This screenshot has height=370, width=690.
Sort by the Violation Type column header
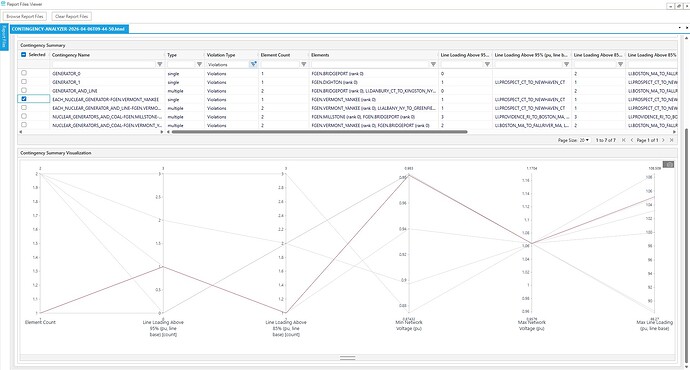(221, 55)
